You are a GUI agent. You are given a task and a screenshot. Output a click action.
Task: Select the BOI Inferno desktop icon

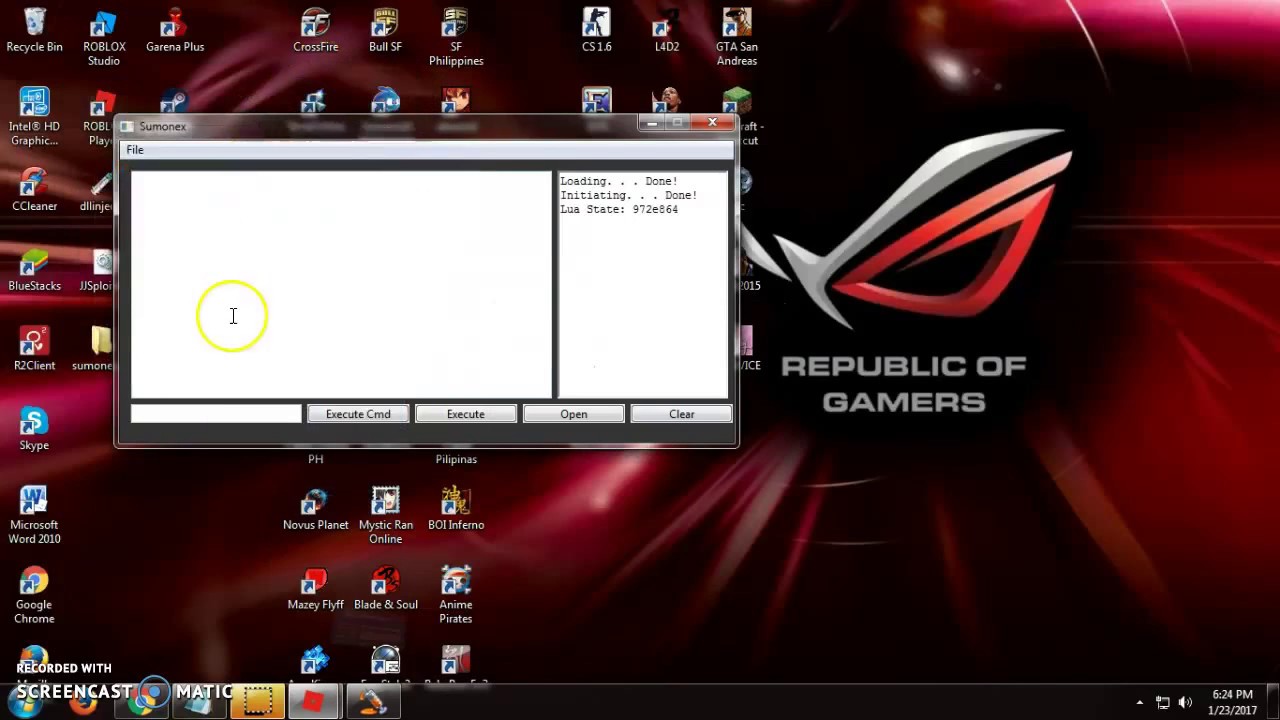456,509
